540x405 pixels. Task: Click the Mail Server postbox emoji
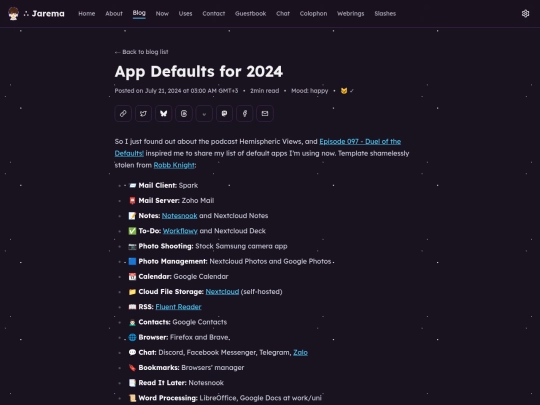pyautogui.click(x=132, y=200)
